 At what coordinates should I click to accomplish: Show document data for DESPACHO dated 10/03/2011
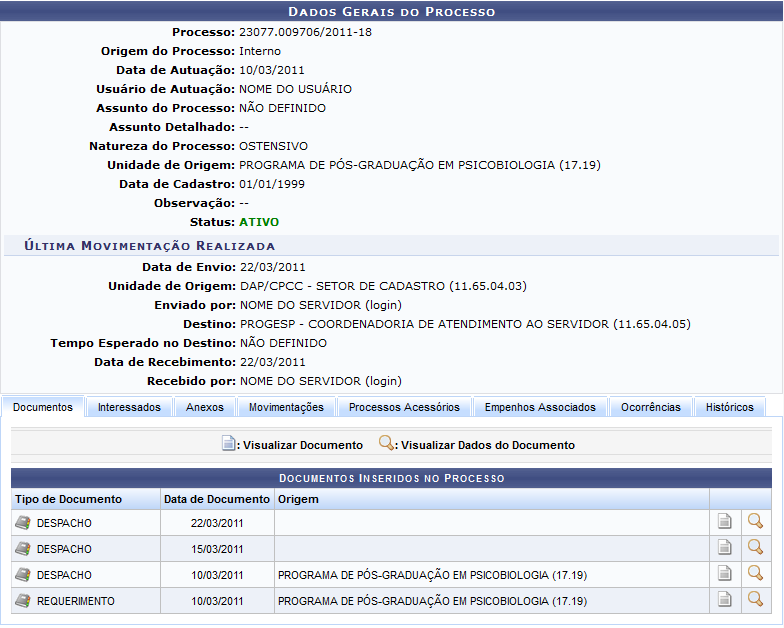755,574
